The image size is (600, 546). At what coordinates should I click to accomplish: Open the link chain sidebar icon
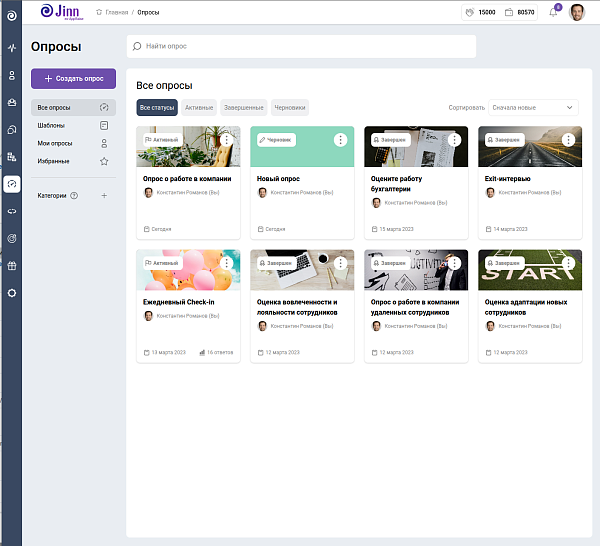[12, 211]
